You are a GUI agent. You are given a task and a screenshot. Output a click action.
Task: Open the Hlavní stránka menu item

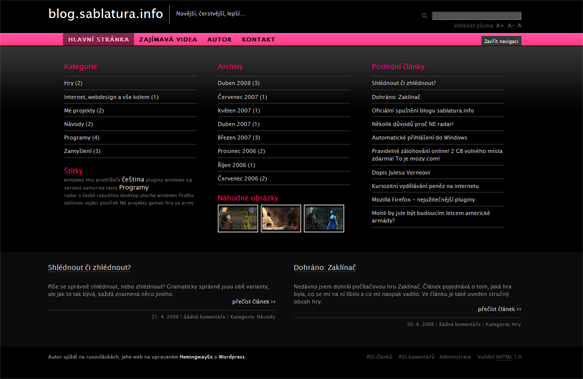(x=99, y=39)
